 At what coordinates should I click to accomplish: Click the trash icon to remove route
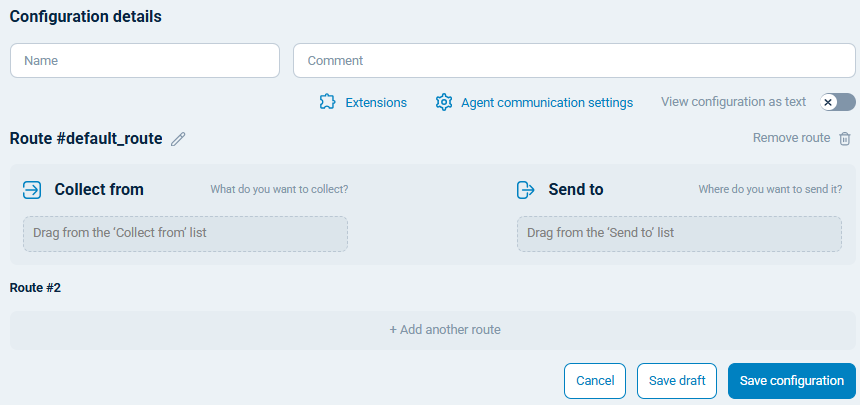[845, 139]
